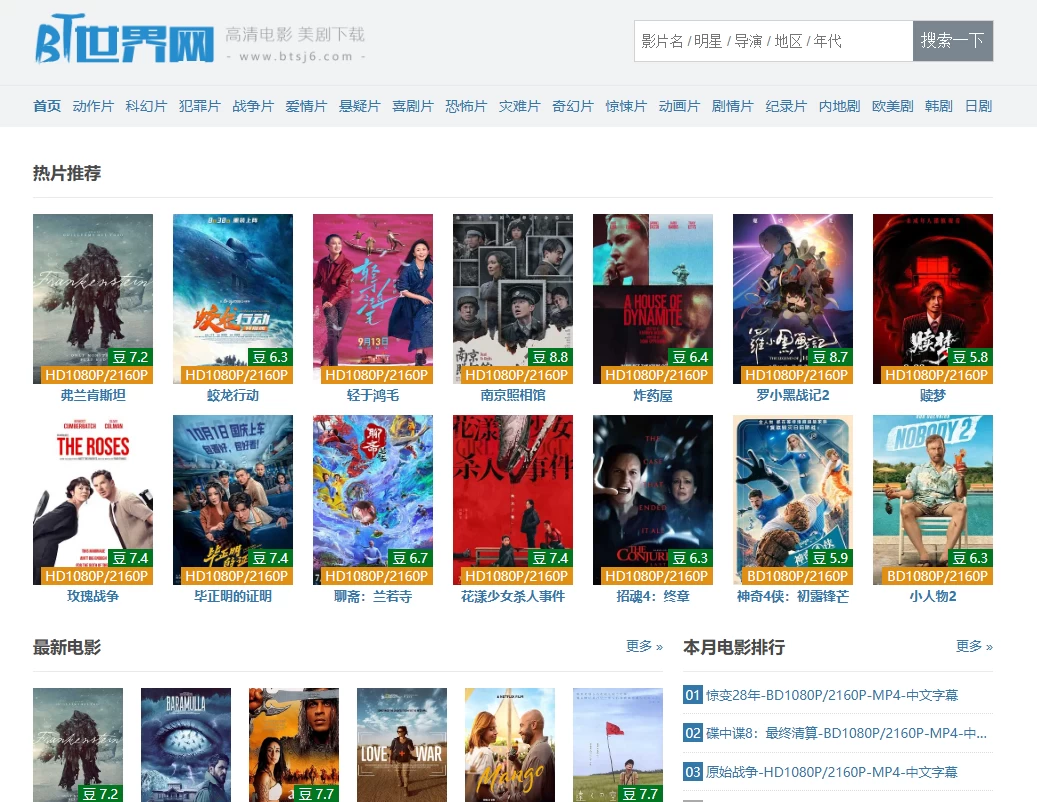This screenshot has height=802, width=1037.
Task: Switch to the 科幻片 category
Action: 146,106
